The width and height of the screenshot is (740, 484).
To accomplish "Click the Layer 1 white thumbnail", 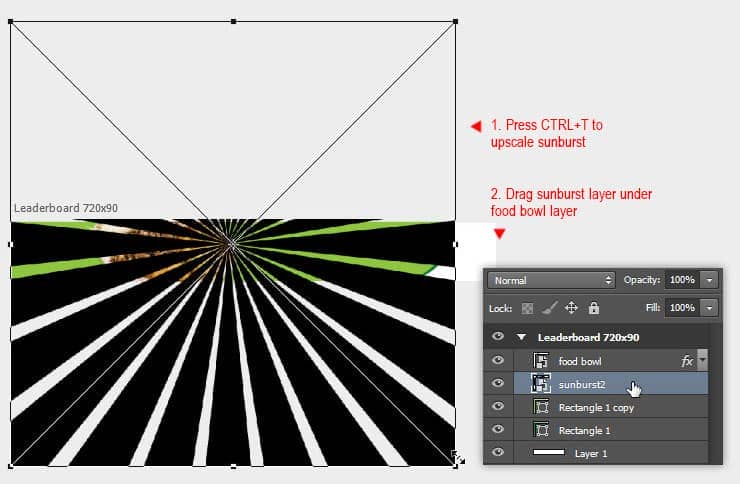I will [x=548, y=452].
